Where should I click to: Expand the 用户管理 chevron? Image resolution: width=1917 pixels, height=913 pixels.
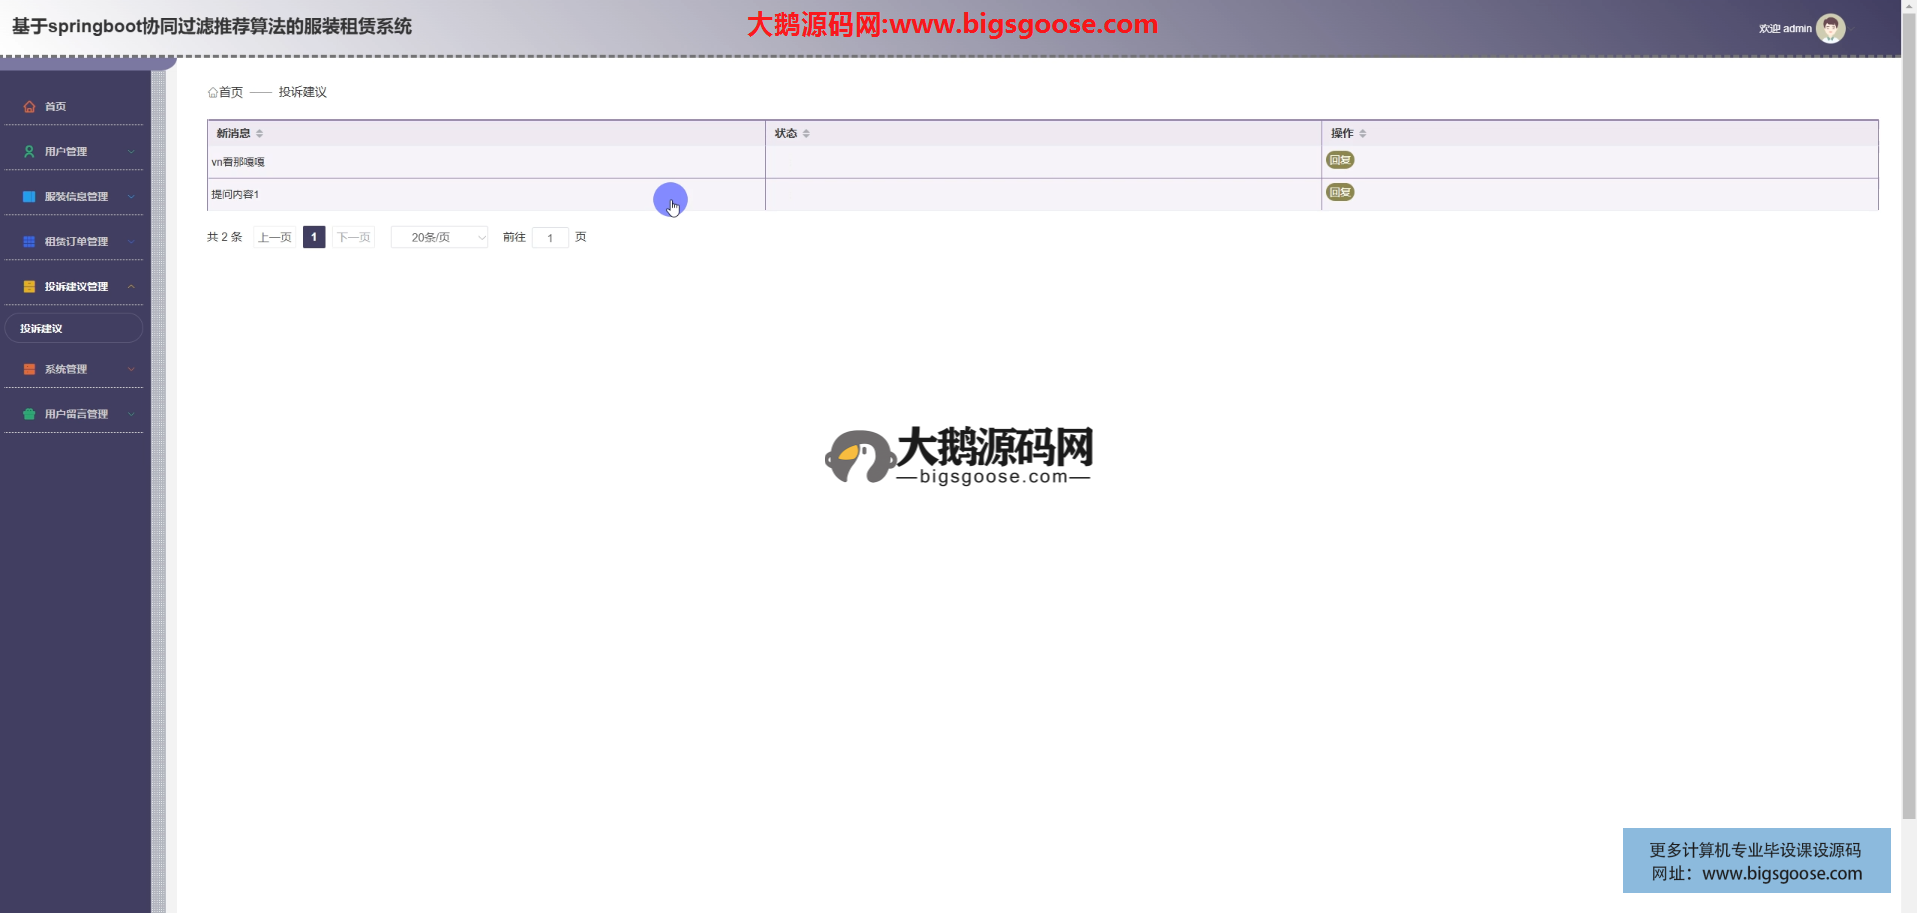(x=131, y=152)
